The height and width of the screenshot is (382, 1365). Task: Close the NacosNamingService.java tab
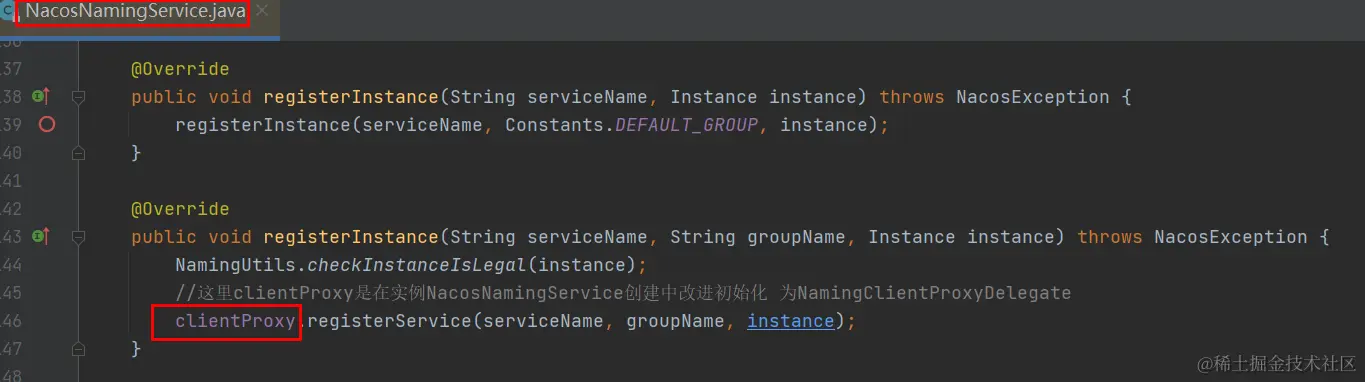(x=263, y=12)
